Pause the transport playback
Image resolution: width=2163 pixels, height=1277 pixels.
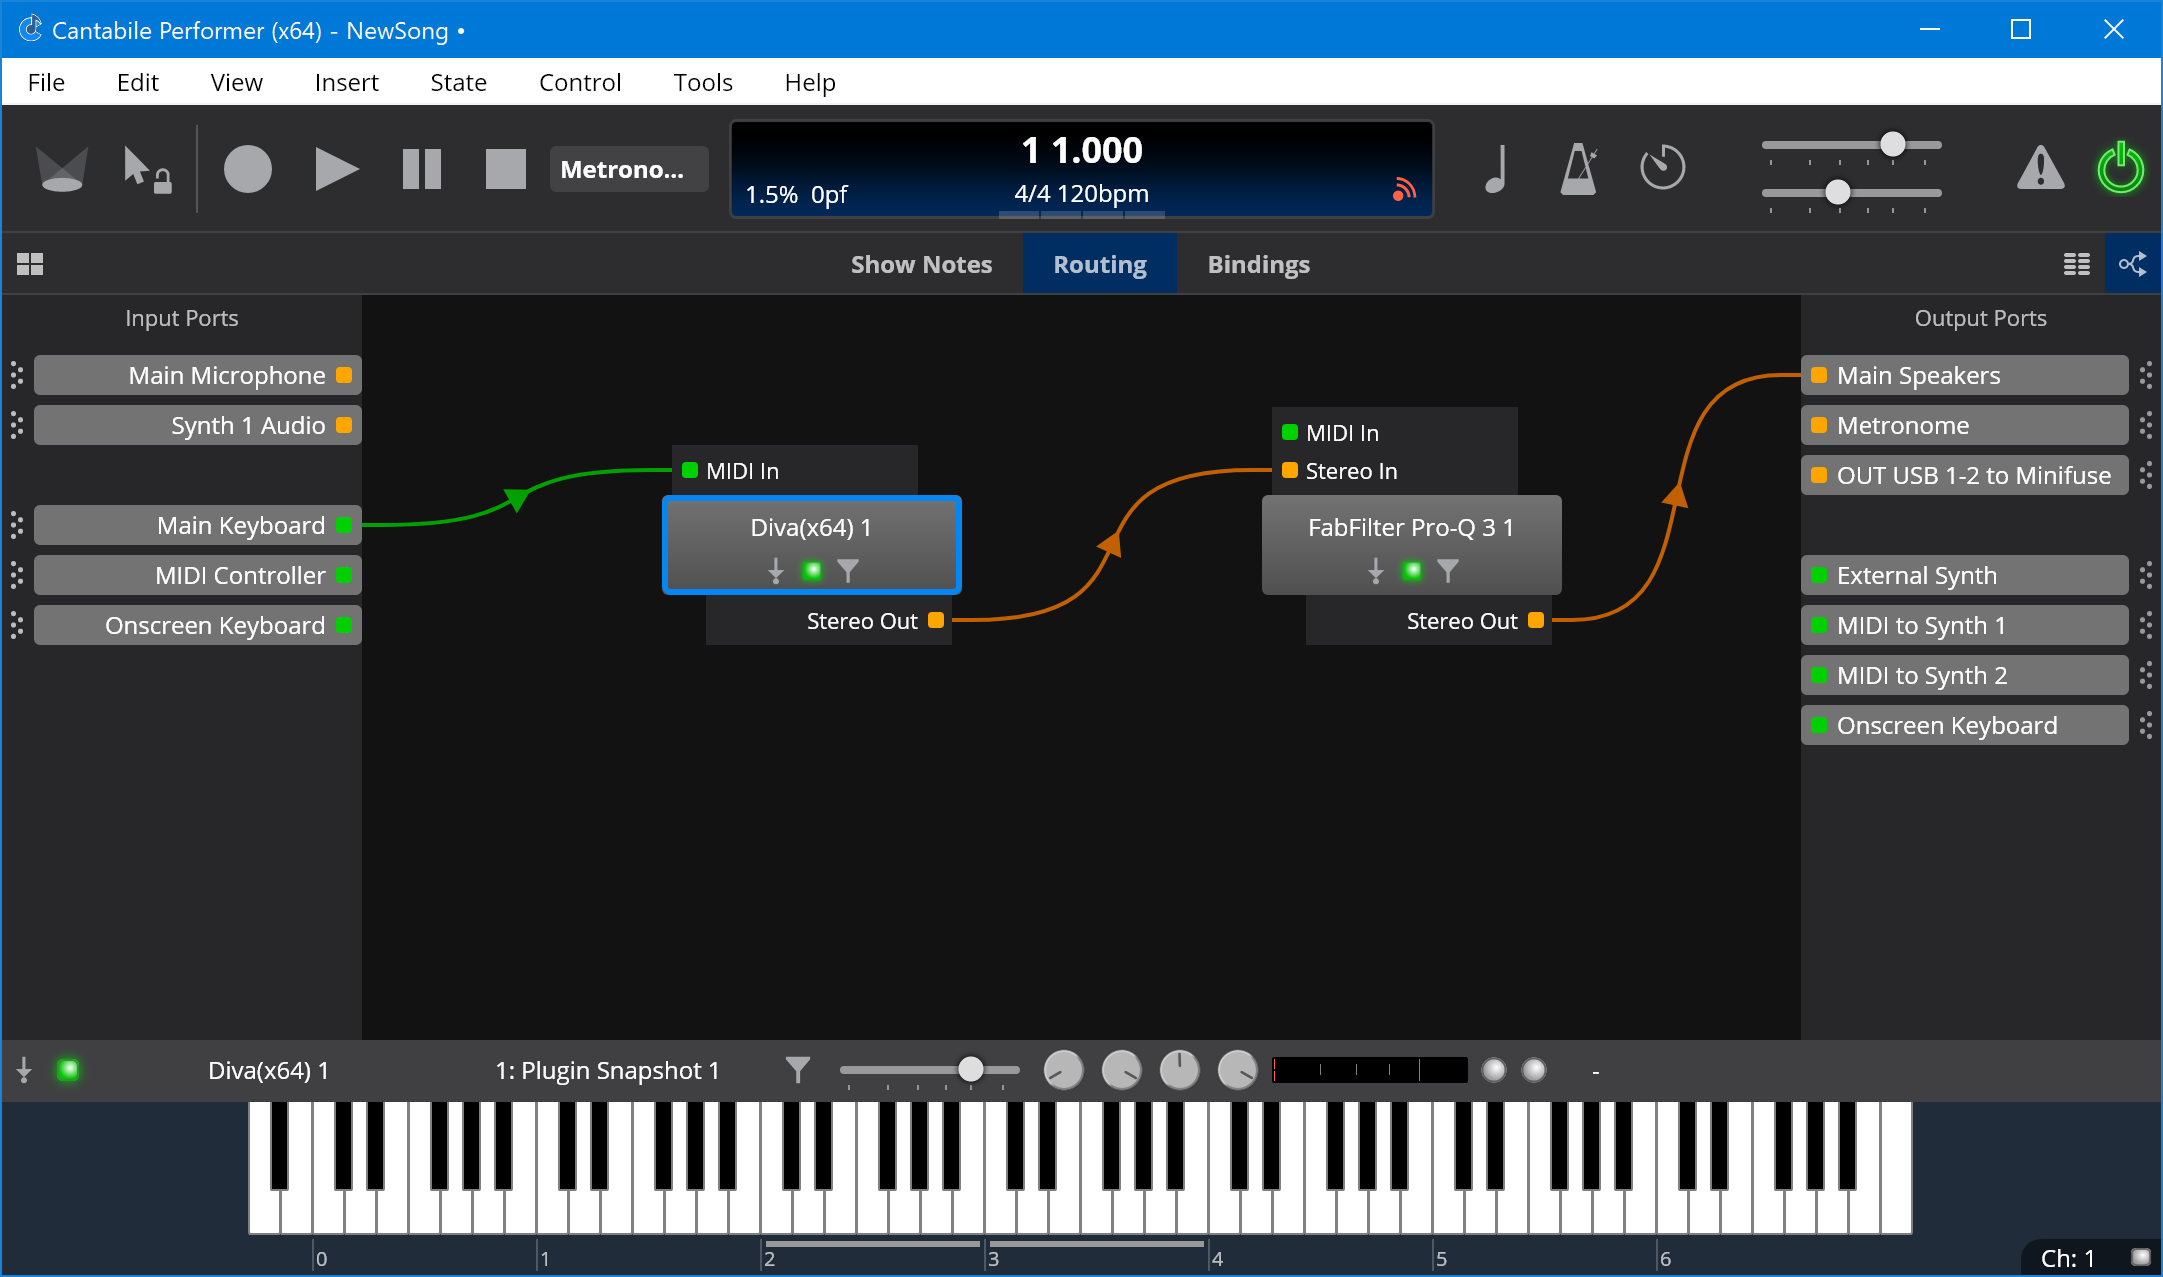click(x=421, y=169)
